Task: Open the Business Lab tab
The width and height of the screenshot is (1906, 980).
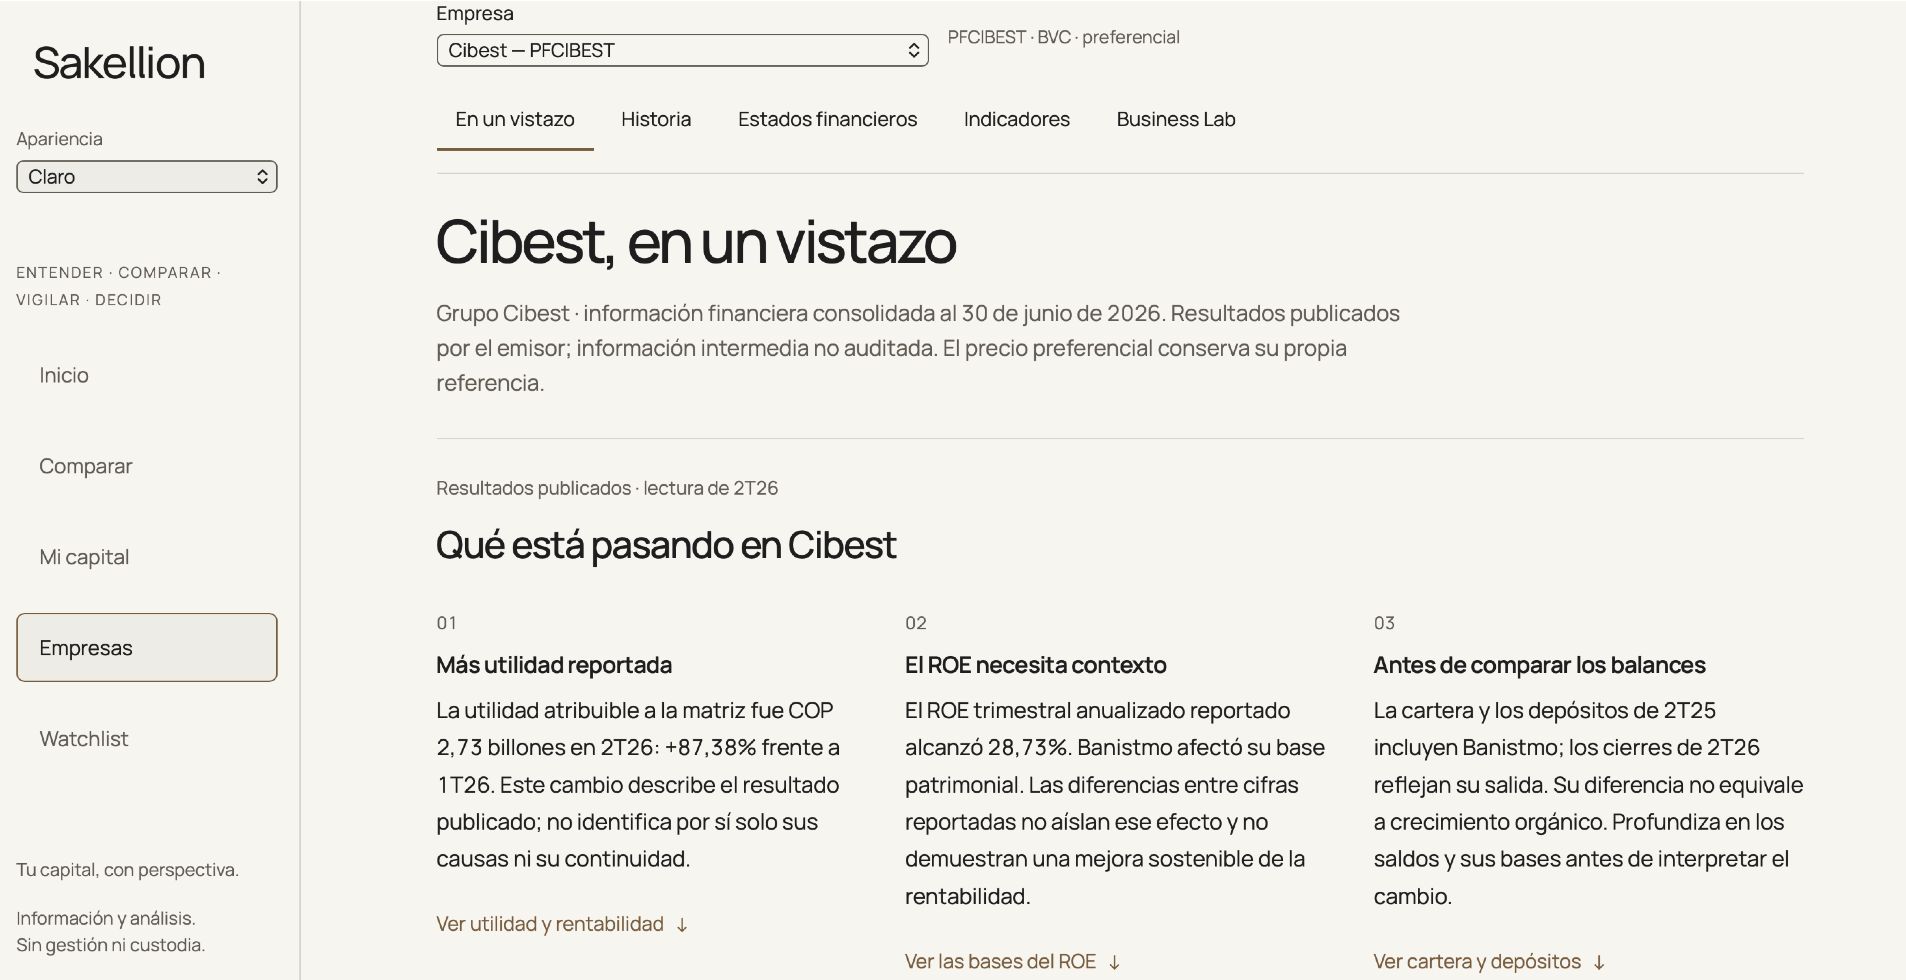Action: click(1176, 120)
